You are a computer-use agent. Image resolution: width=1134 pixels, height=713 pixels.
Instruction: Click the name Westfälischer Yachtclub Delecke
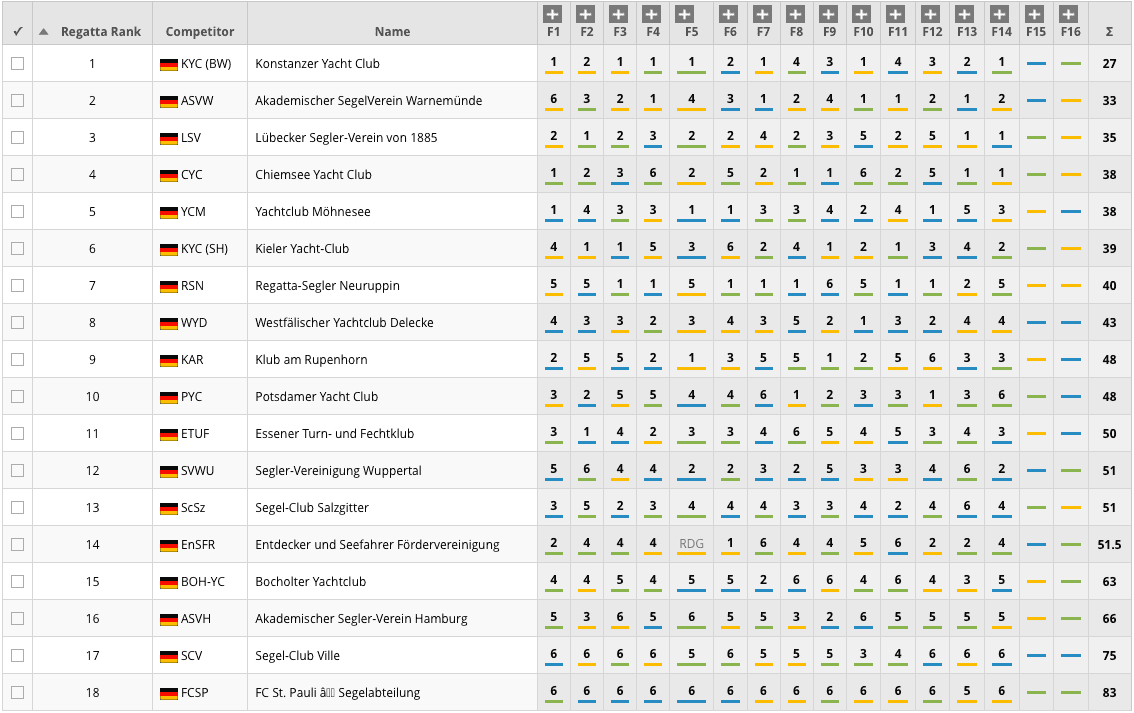pos(344,323)
